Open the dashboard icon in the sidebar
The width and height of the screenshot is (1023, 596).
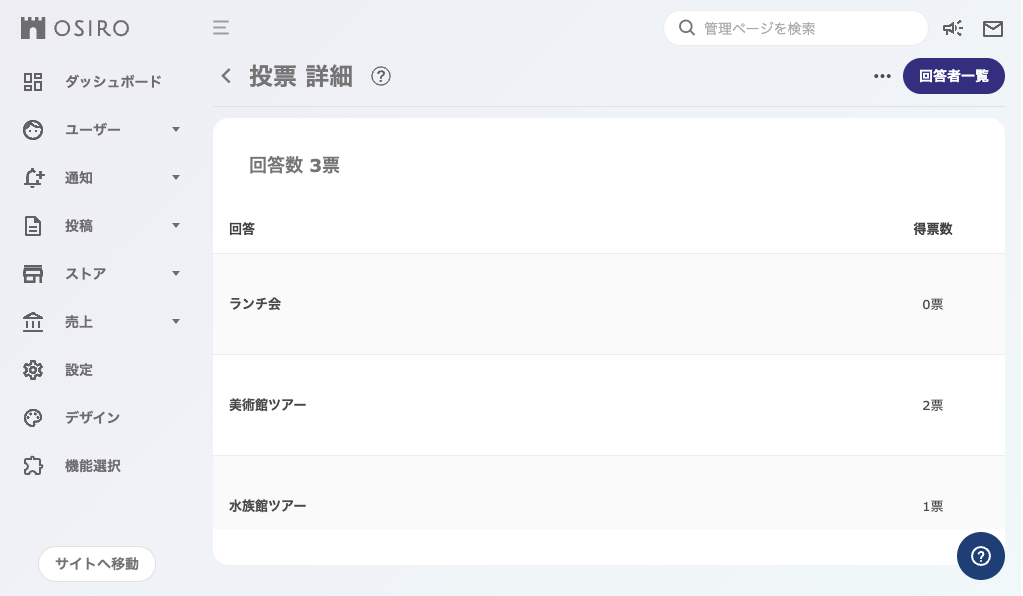pyautogui.click(x=33, y=81)
